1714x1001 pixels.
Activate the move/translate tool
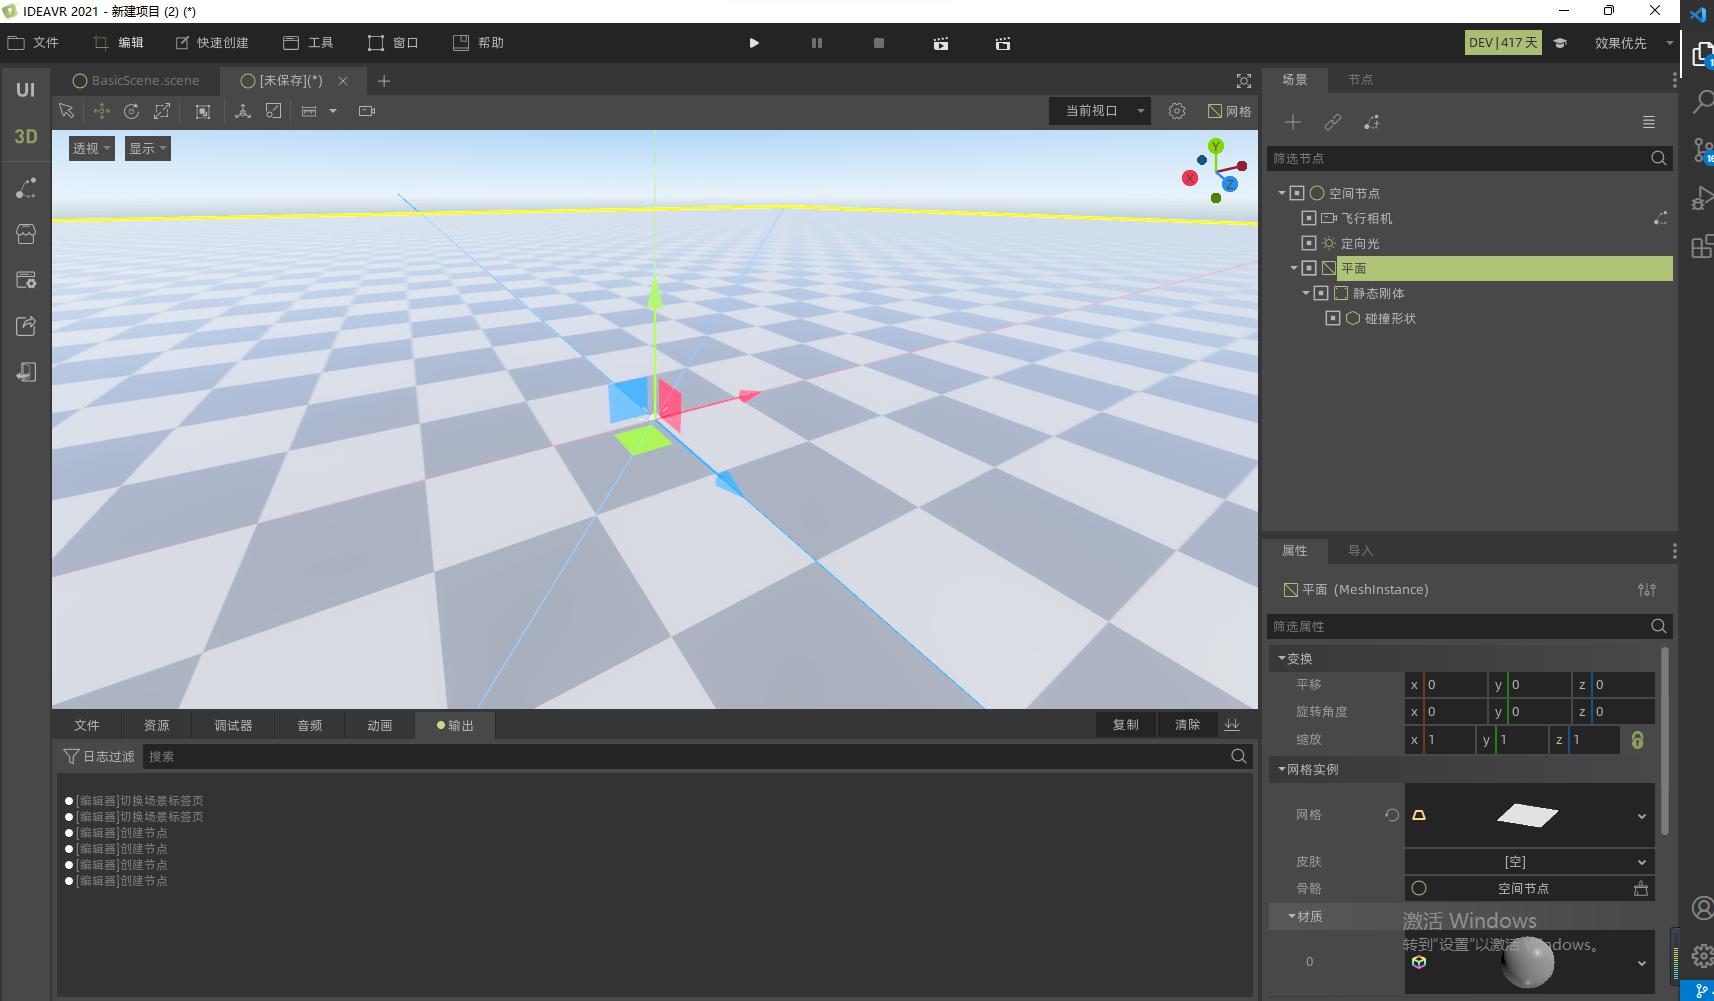click(101, 111)
